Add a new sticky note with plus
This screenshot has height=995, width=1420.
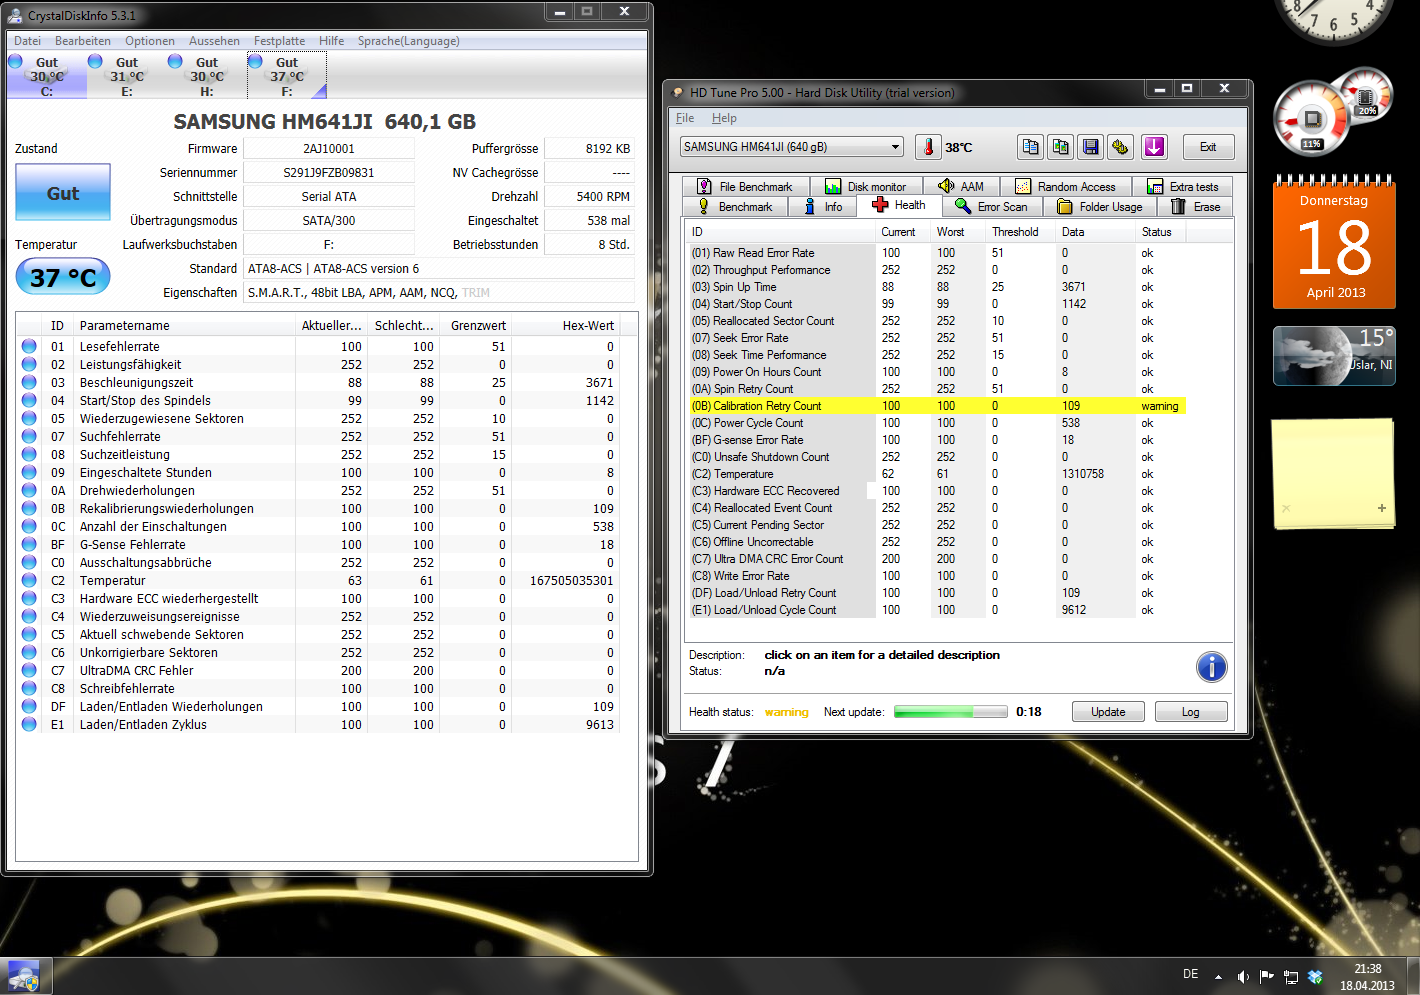coord(1382,508)
